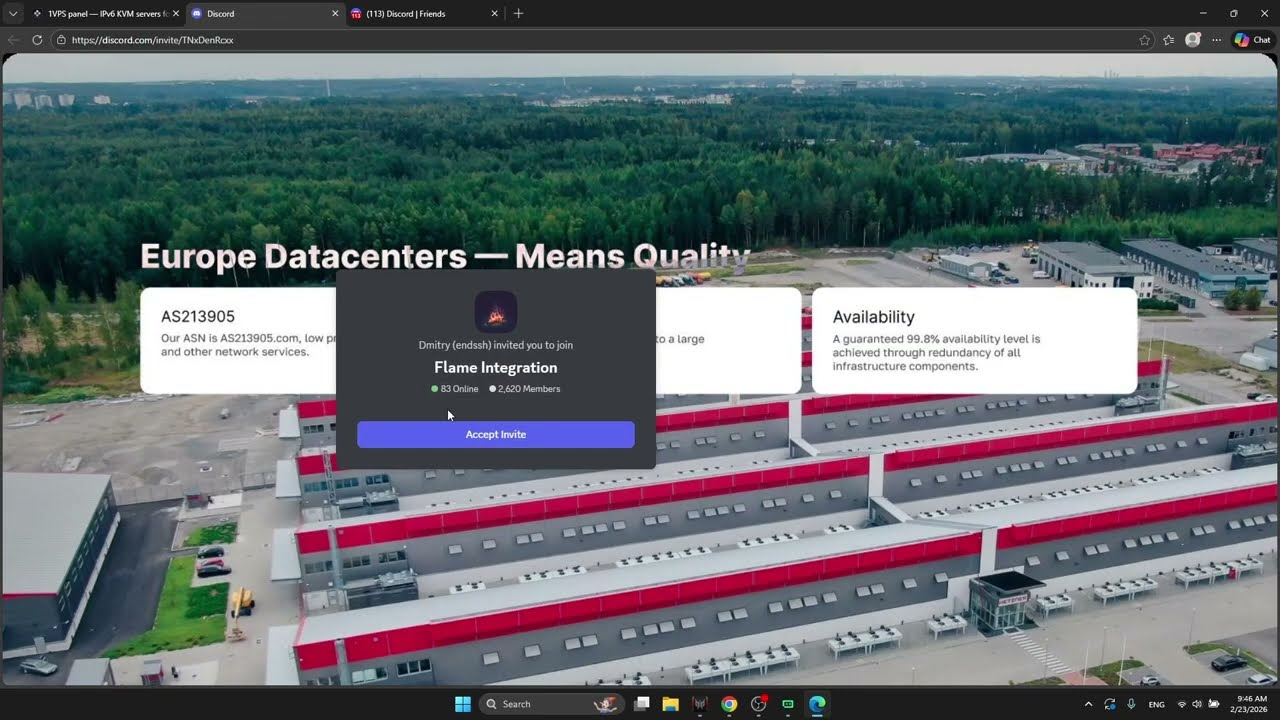Open the network Wi-Fi tray icon
This screenshot has height=720, width=1280.
pos(1182,704)
